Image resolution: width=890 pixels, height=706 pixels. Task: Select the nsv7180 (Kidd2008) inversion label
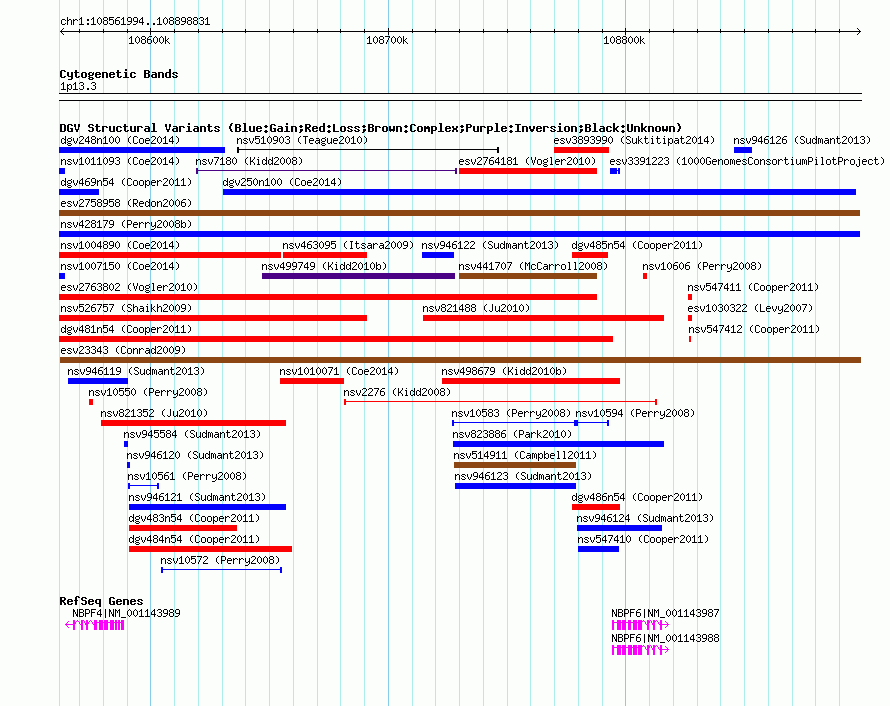249,161
